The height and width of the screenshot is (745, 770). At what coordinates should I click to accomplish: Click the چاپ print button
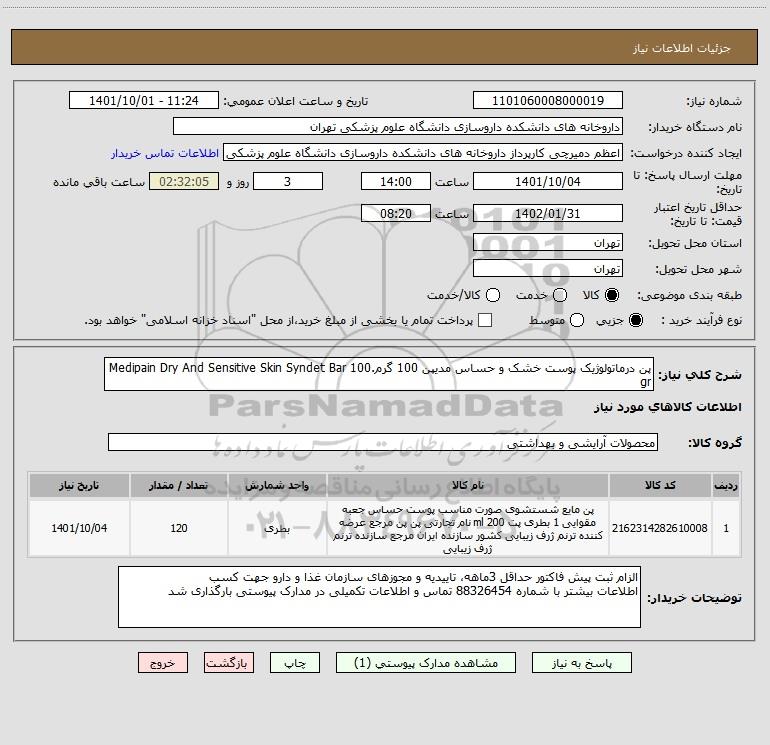[295, 663]
